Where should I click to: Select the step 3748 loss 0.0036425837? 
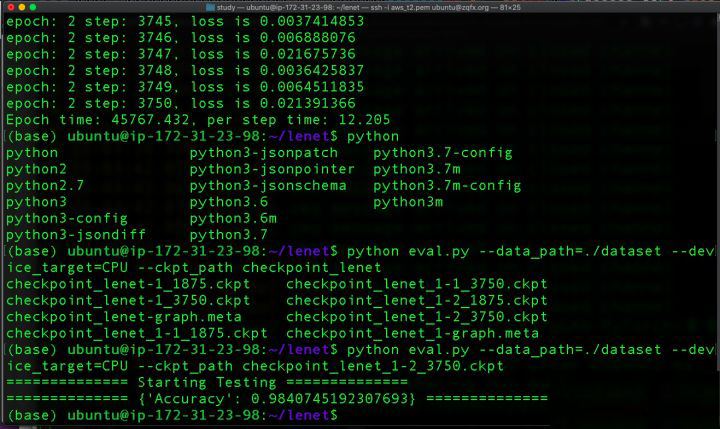click(x=312, y=70)
